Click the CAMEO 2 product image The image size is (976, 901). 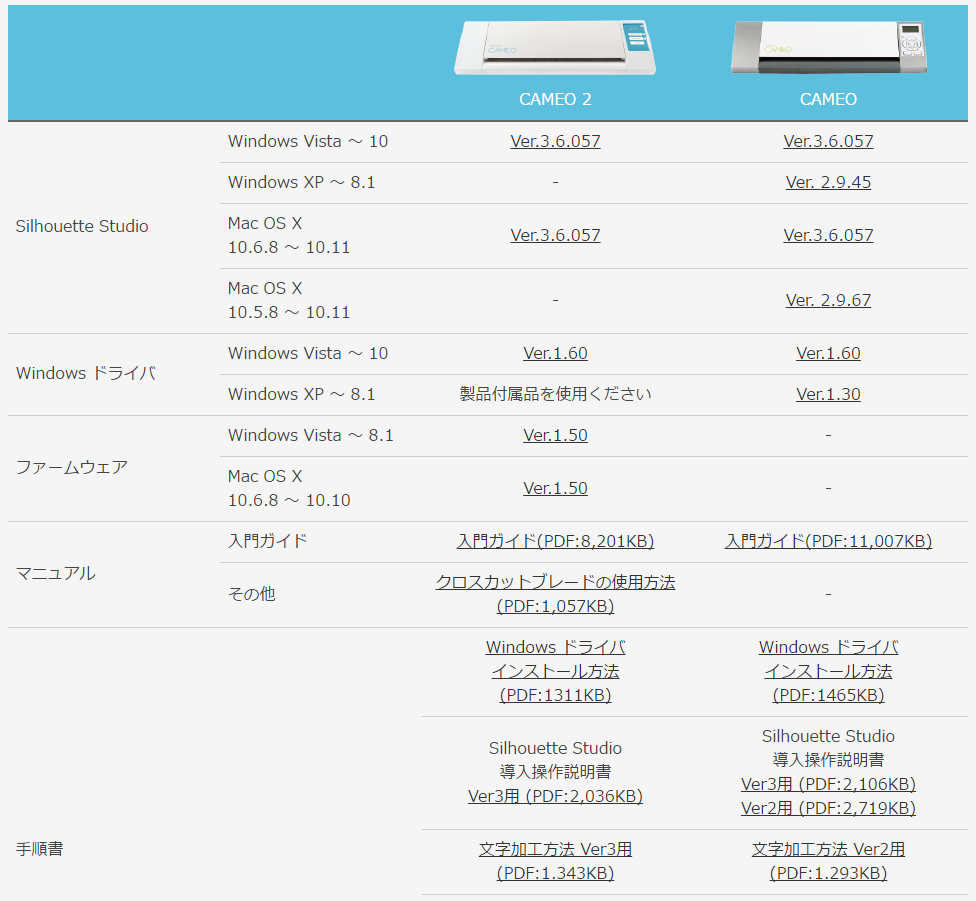coord(555,48)
